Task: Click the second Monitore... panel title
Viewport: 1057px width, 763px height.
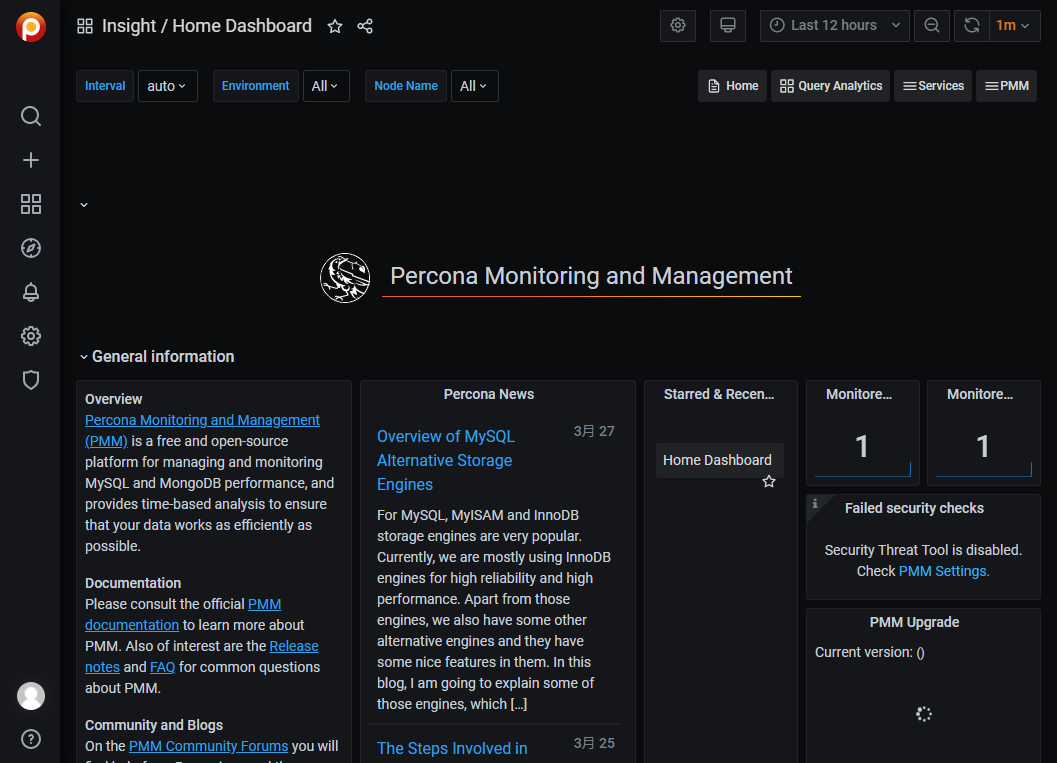Action: click(980, 394)
